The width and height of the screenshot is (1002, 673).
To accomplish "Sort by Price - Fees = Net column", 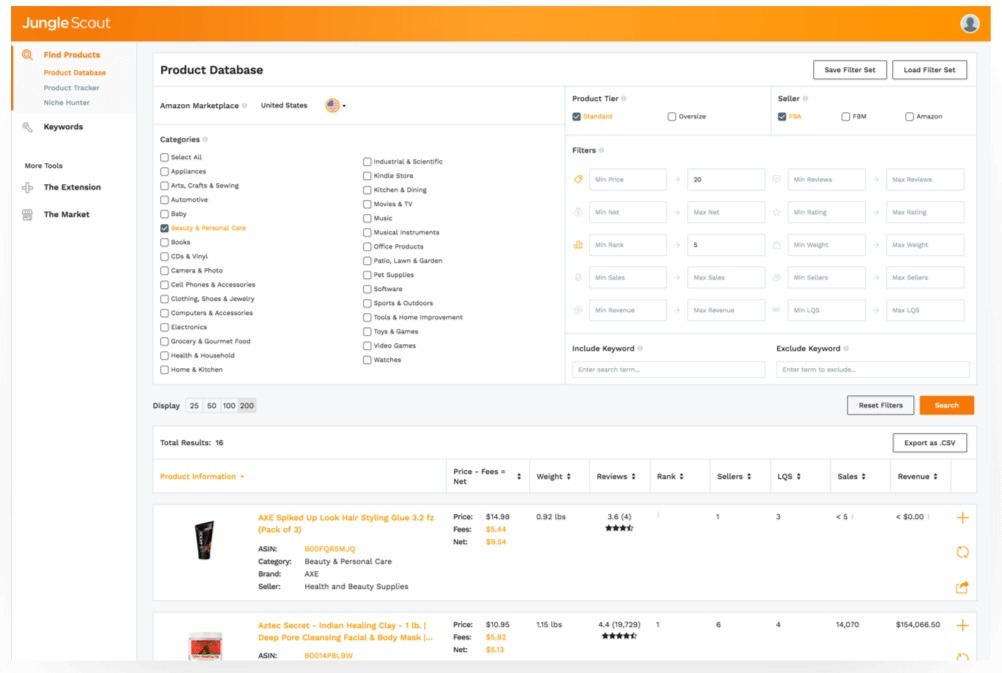I will click(x=519, y=477).
